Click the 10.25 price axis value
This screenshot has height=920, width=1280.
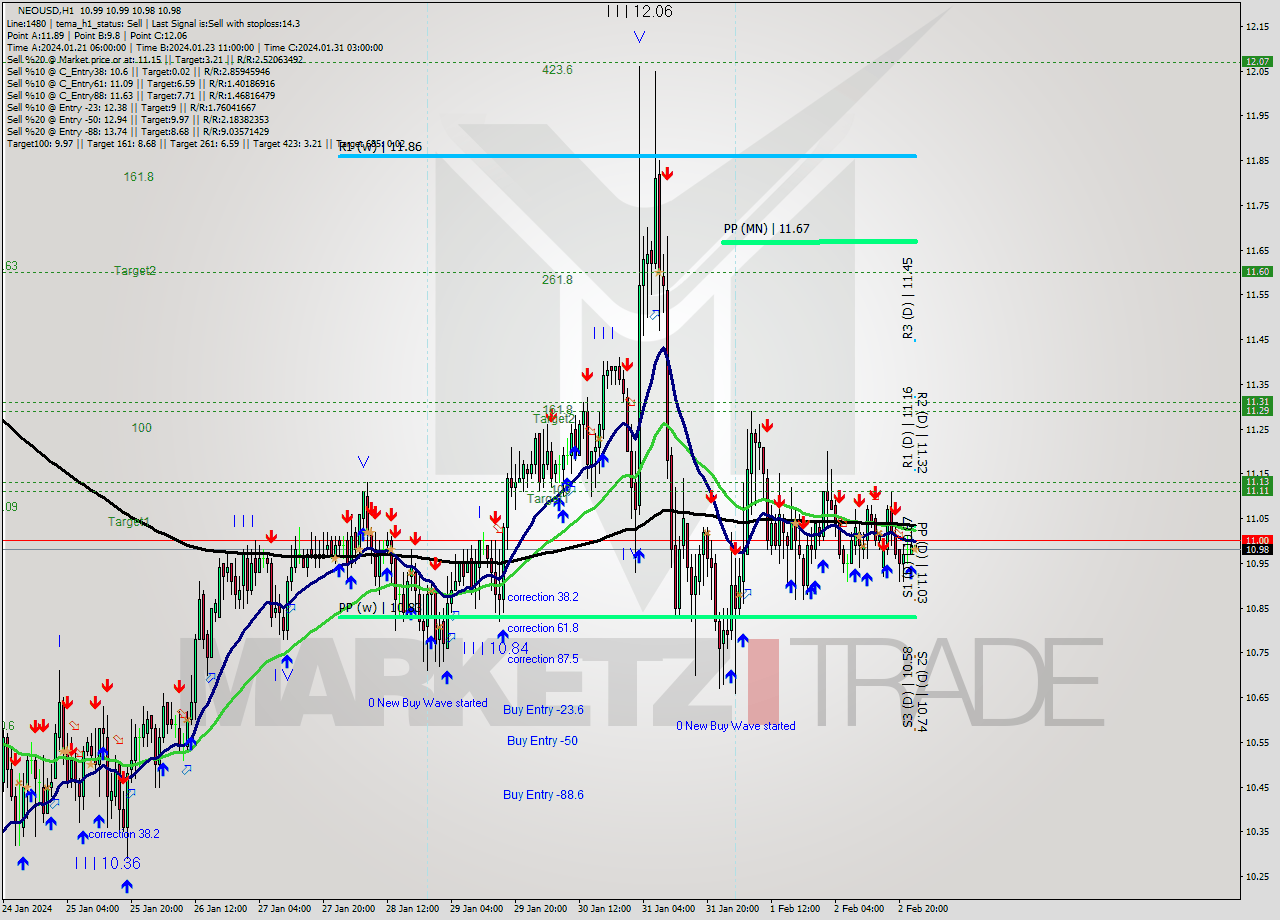tap(1257, 876)
